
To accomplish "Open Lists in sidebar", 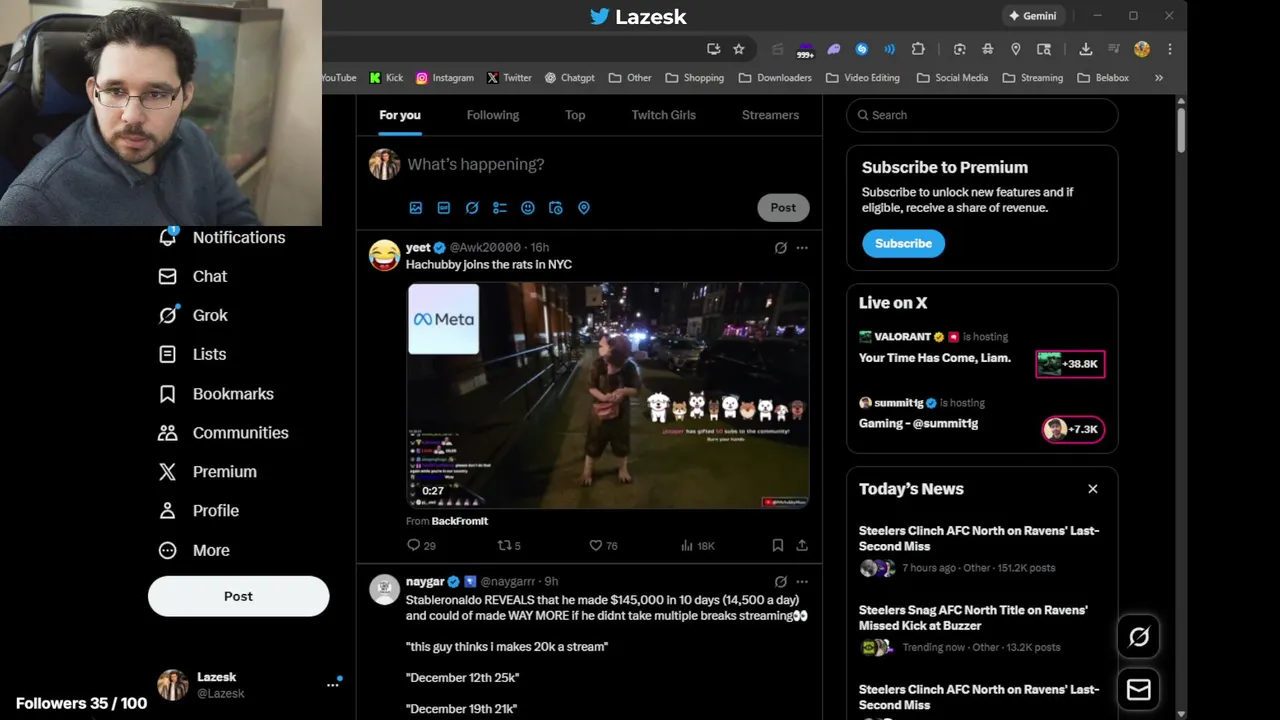I will click(193, 354).
